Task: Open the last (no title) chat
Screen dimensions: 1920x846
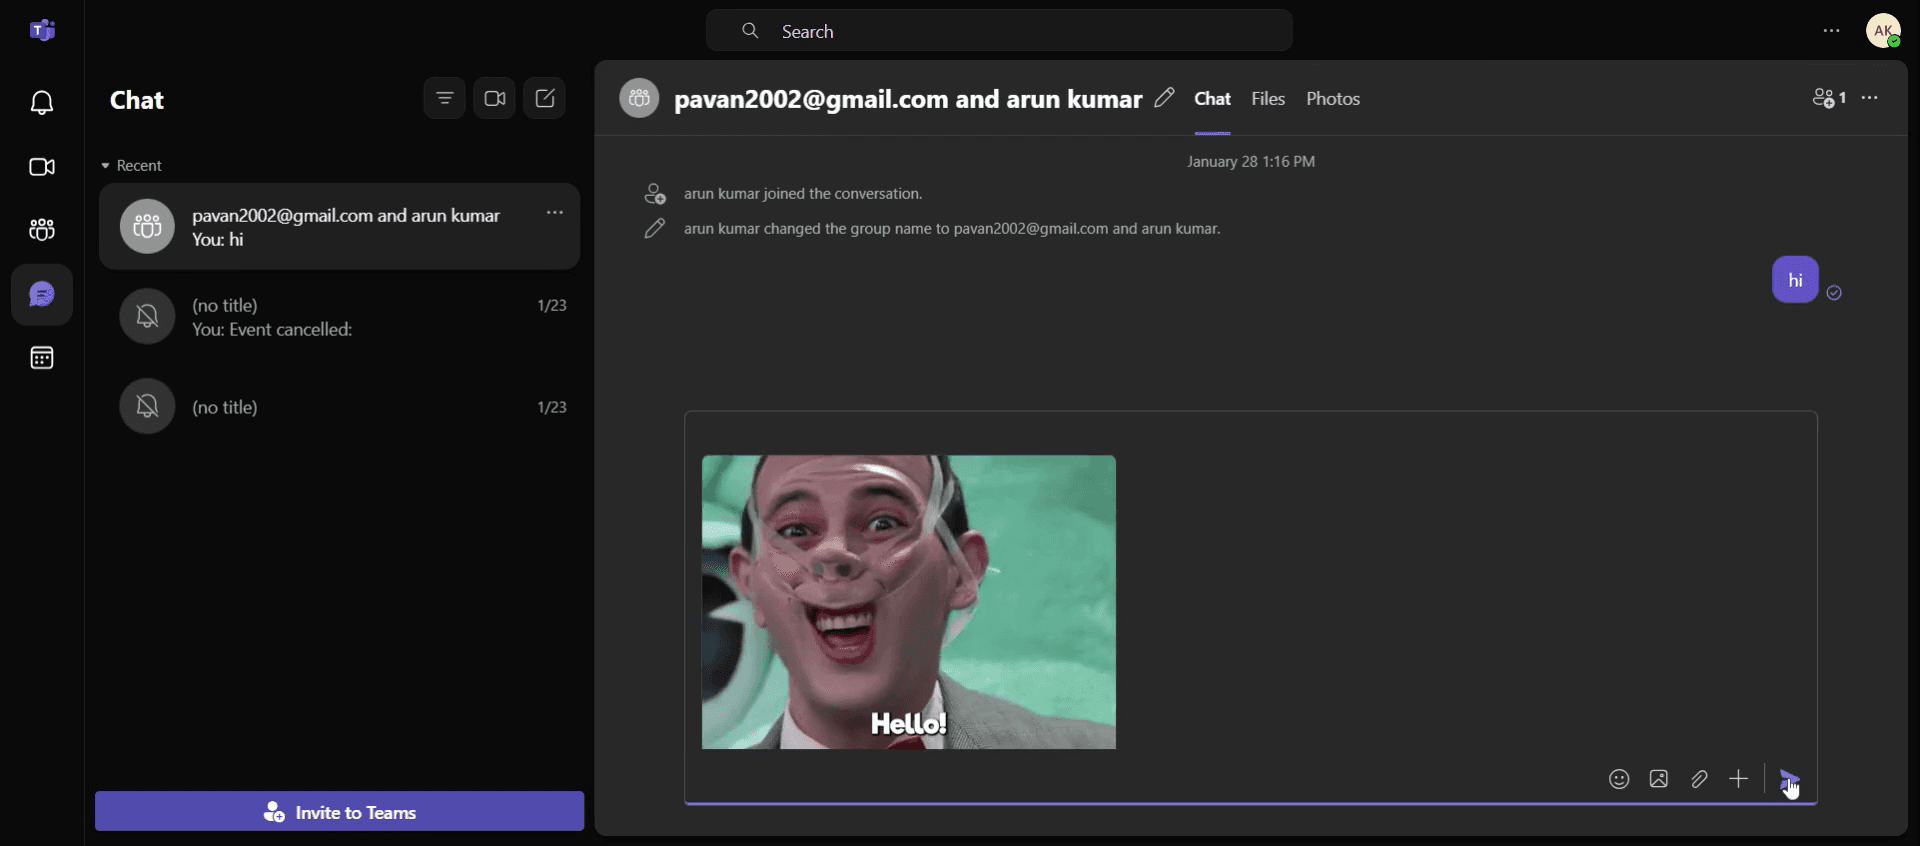Action: [340, 407]
